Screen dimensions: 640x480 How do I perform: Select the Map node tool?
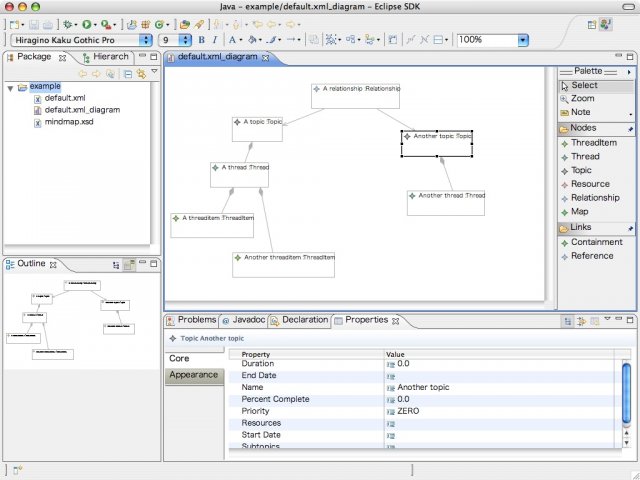click(x=579, y=212)
